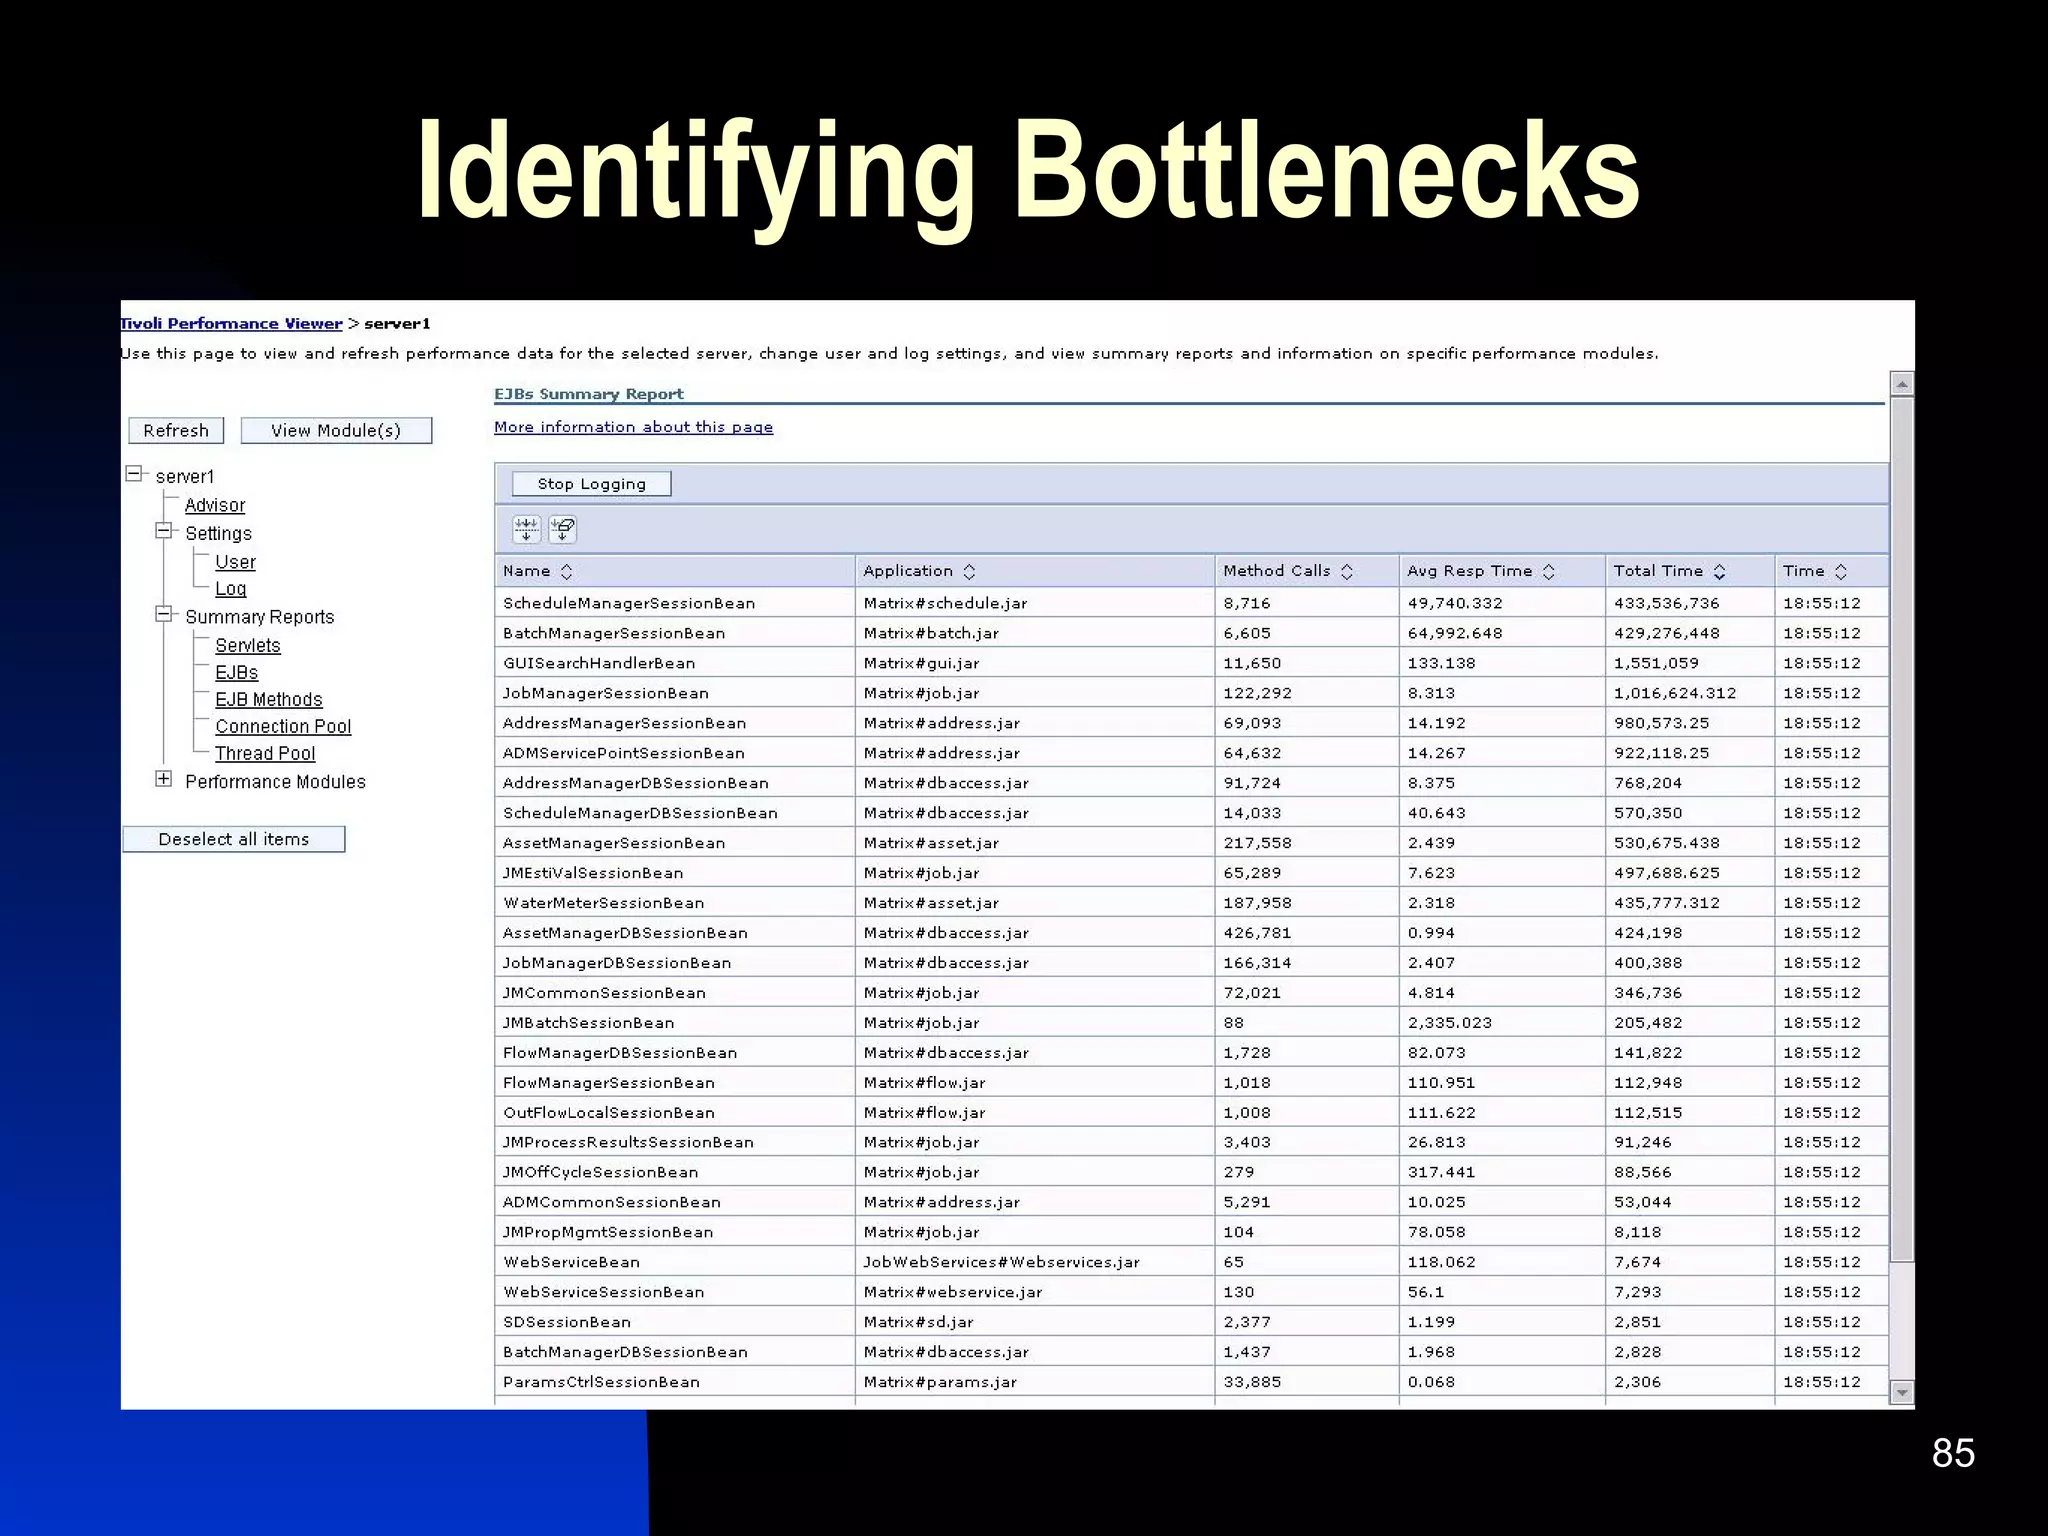The width and height of the screenshot is (2048, 1536).
Task: Sort by Time column arrows
Action: [x=1841, y=571]
